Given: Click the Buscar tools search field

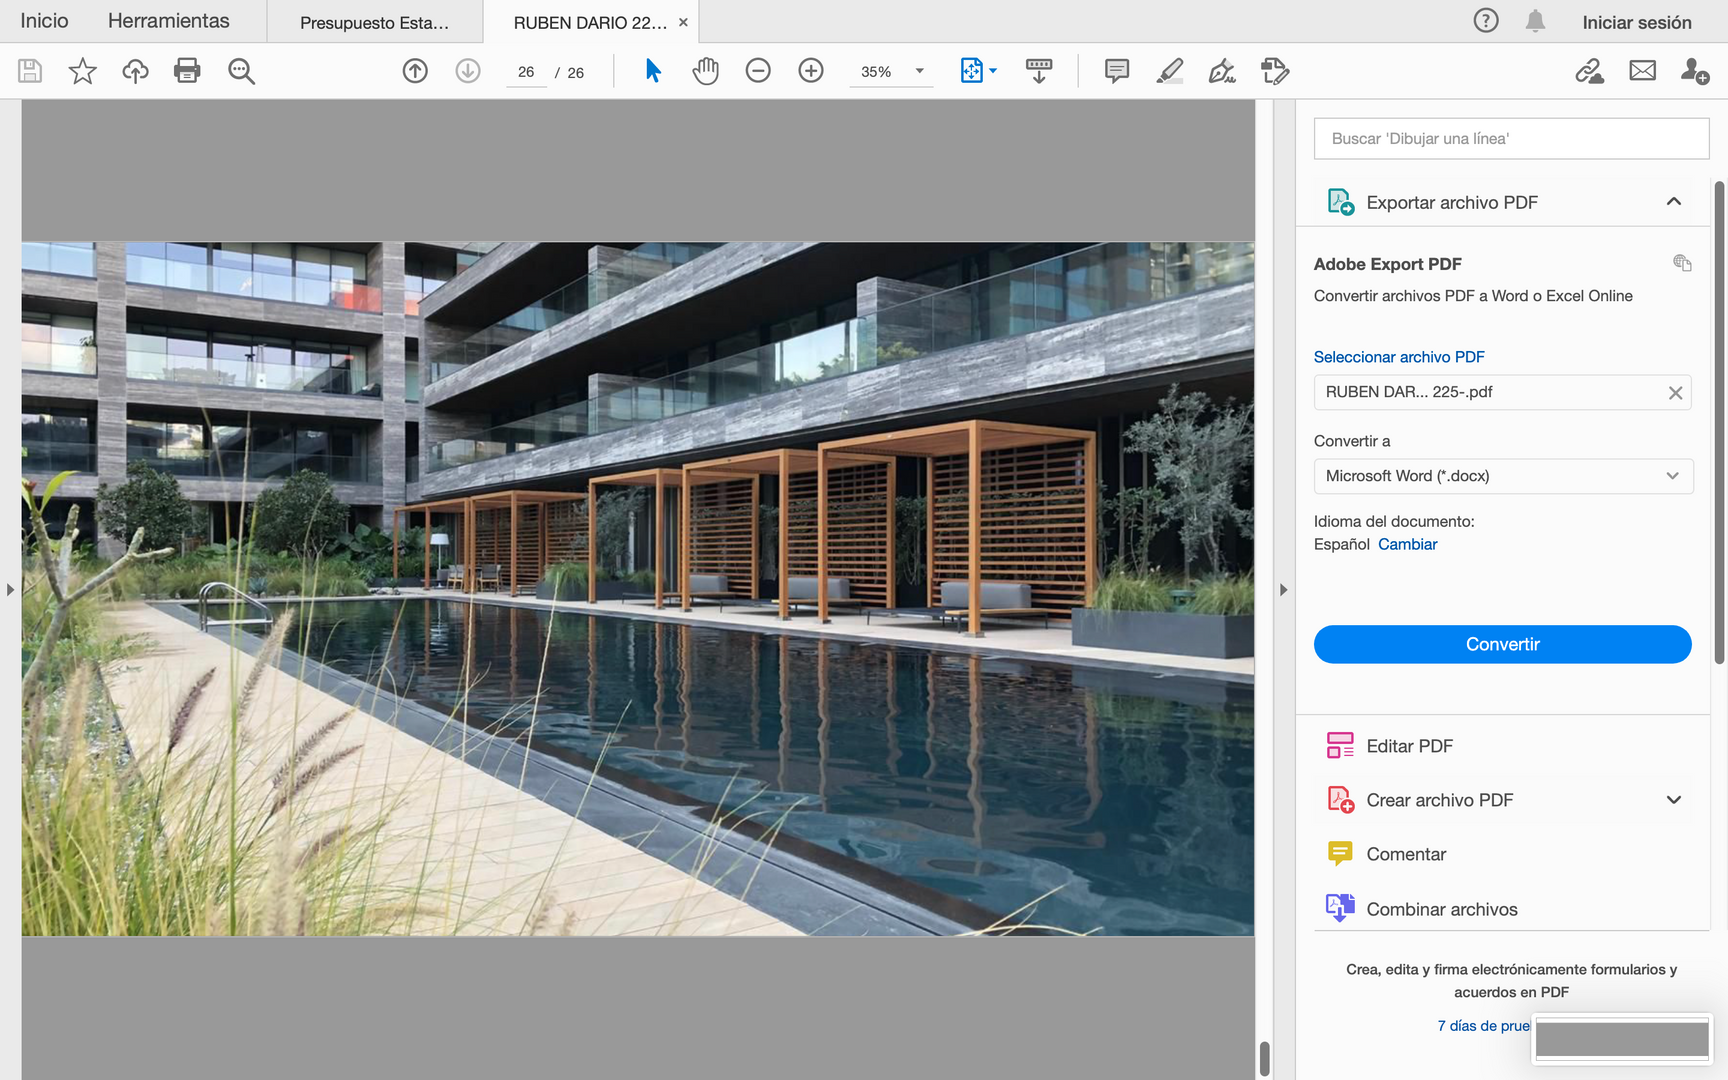Looking at the screenshot, I should pos(1511,139).
